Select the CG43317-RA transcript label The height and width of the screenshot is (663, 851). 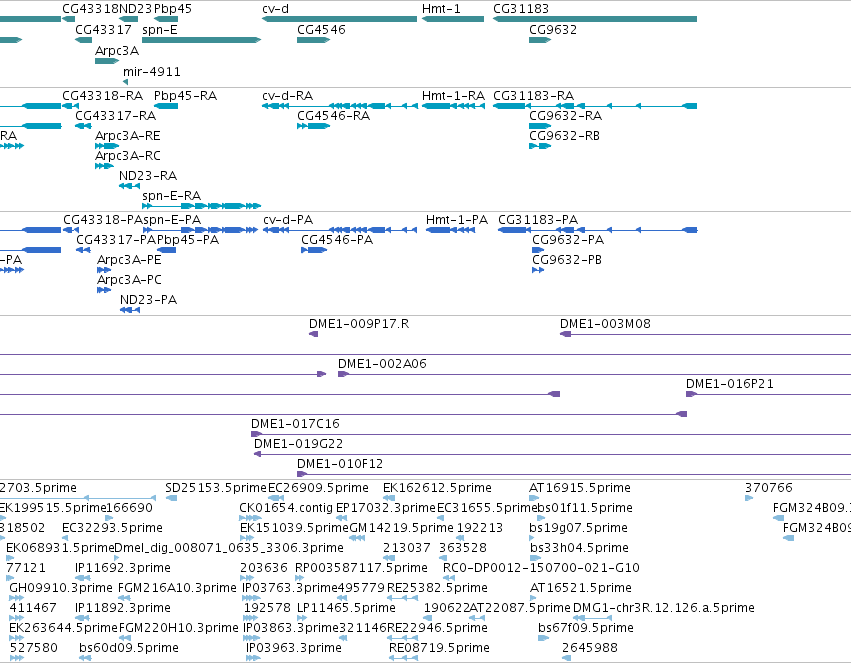115,116
